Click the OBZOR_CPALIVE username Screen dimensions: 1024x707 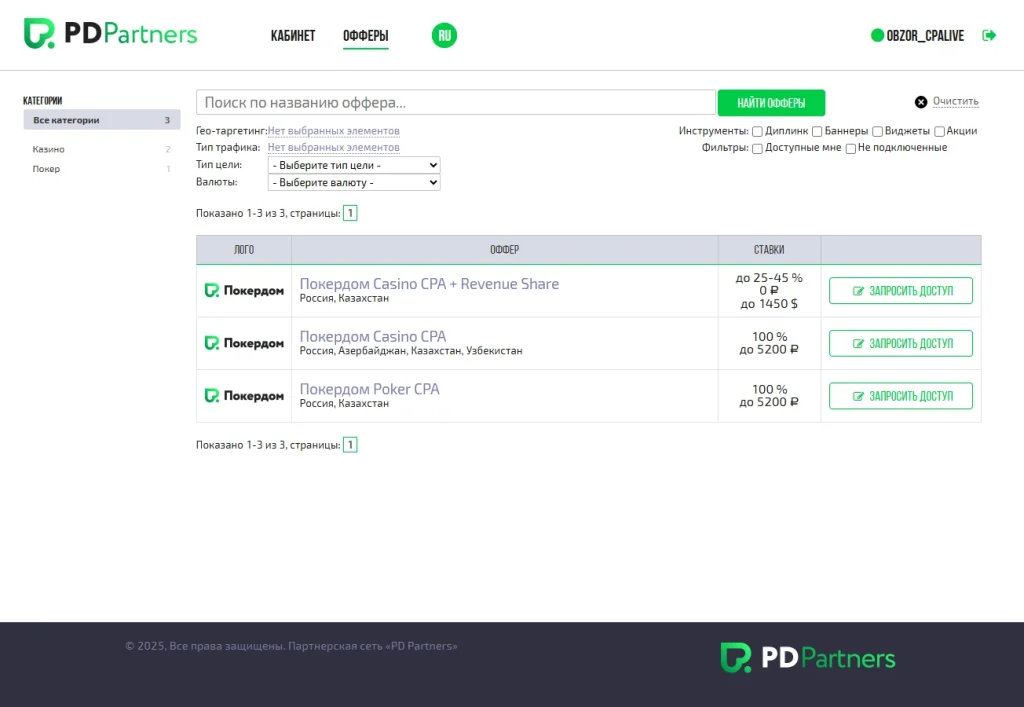click(925, 36)
